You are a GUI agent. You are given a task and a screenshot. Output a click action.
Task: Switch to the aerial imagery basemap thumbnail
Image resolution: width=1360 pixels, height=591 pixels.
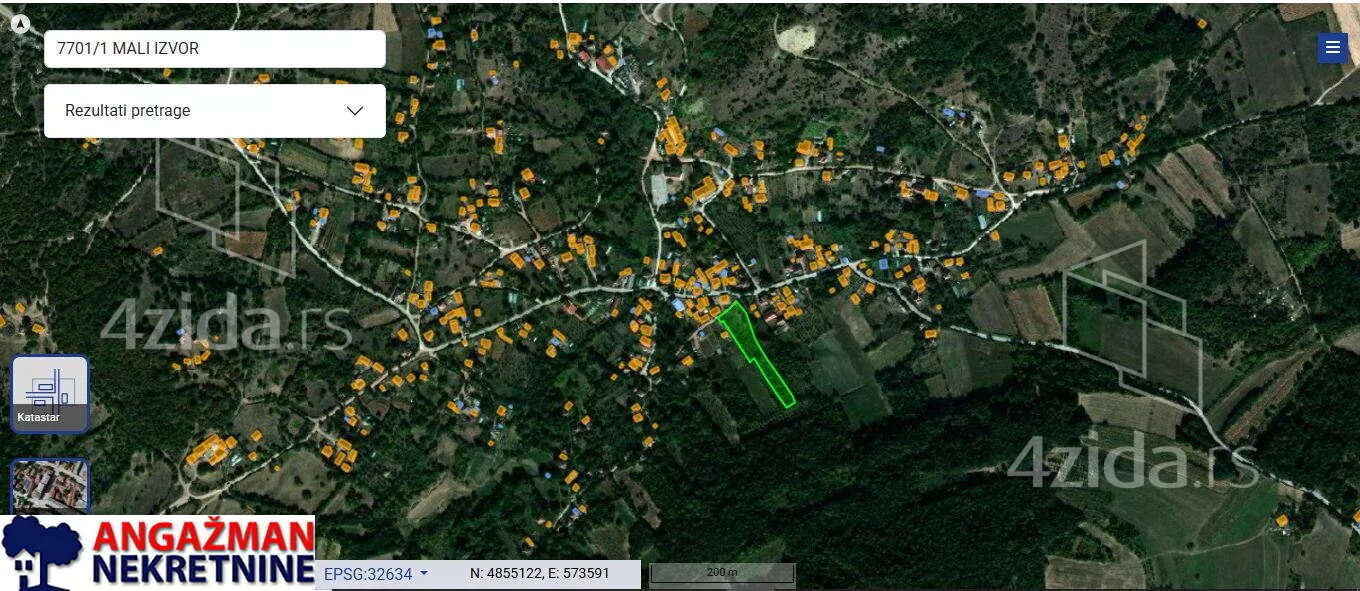click(x=50, y=485)
